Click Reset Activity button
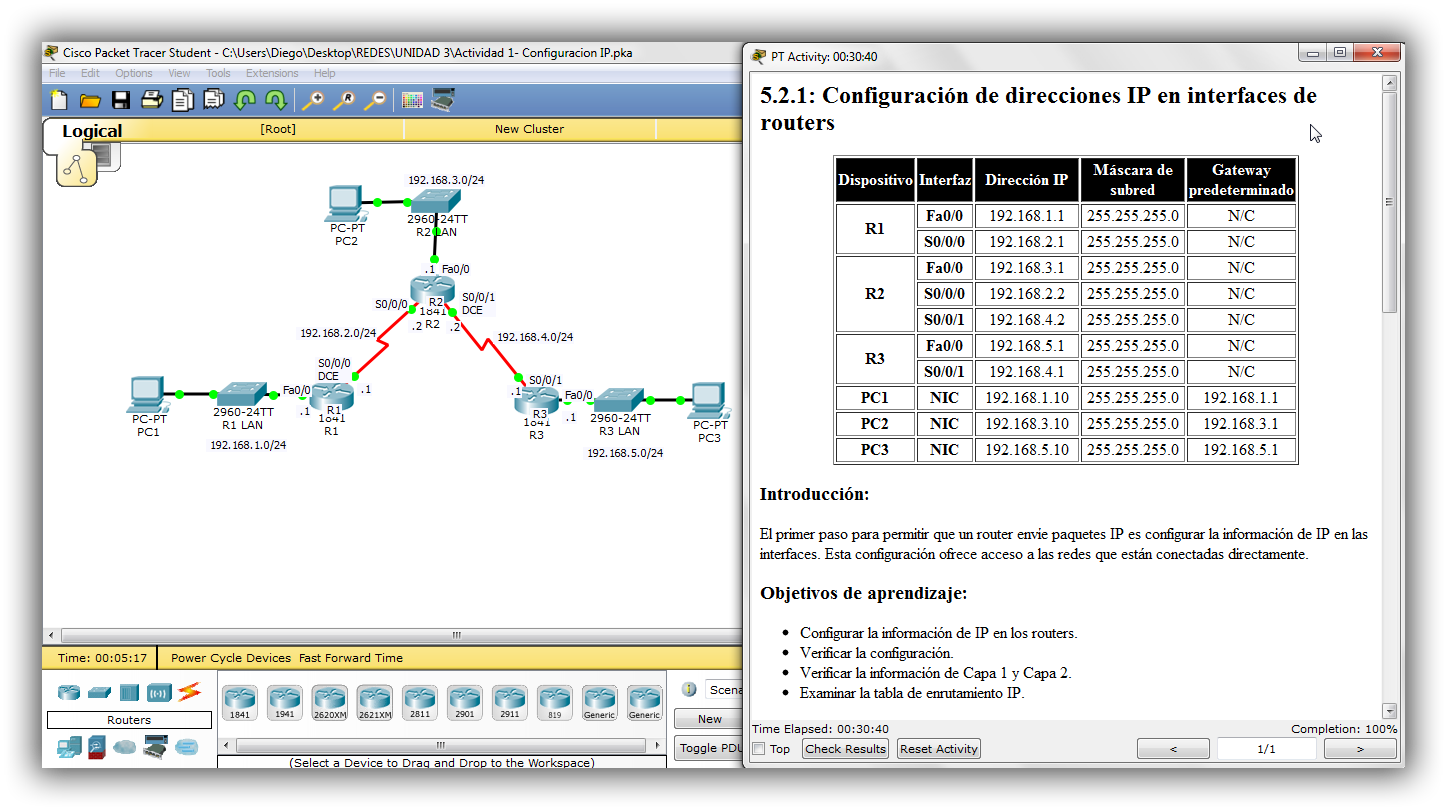1447x810 pixels. (938, 748)
